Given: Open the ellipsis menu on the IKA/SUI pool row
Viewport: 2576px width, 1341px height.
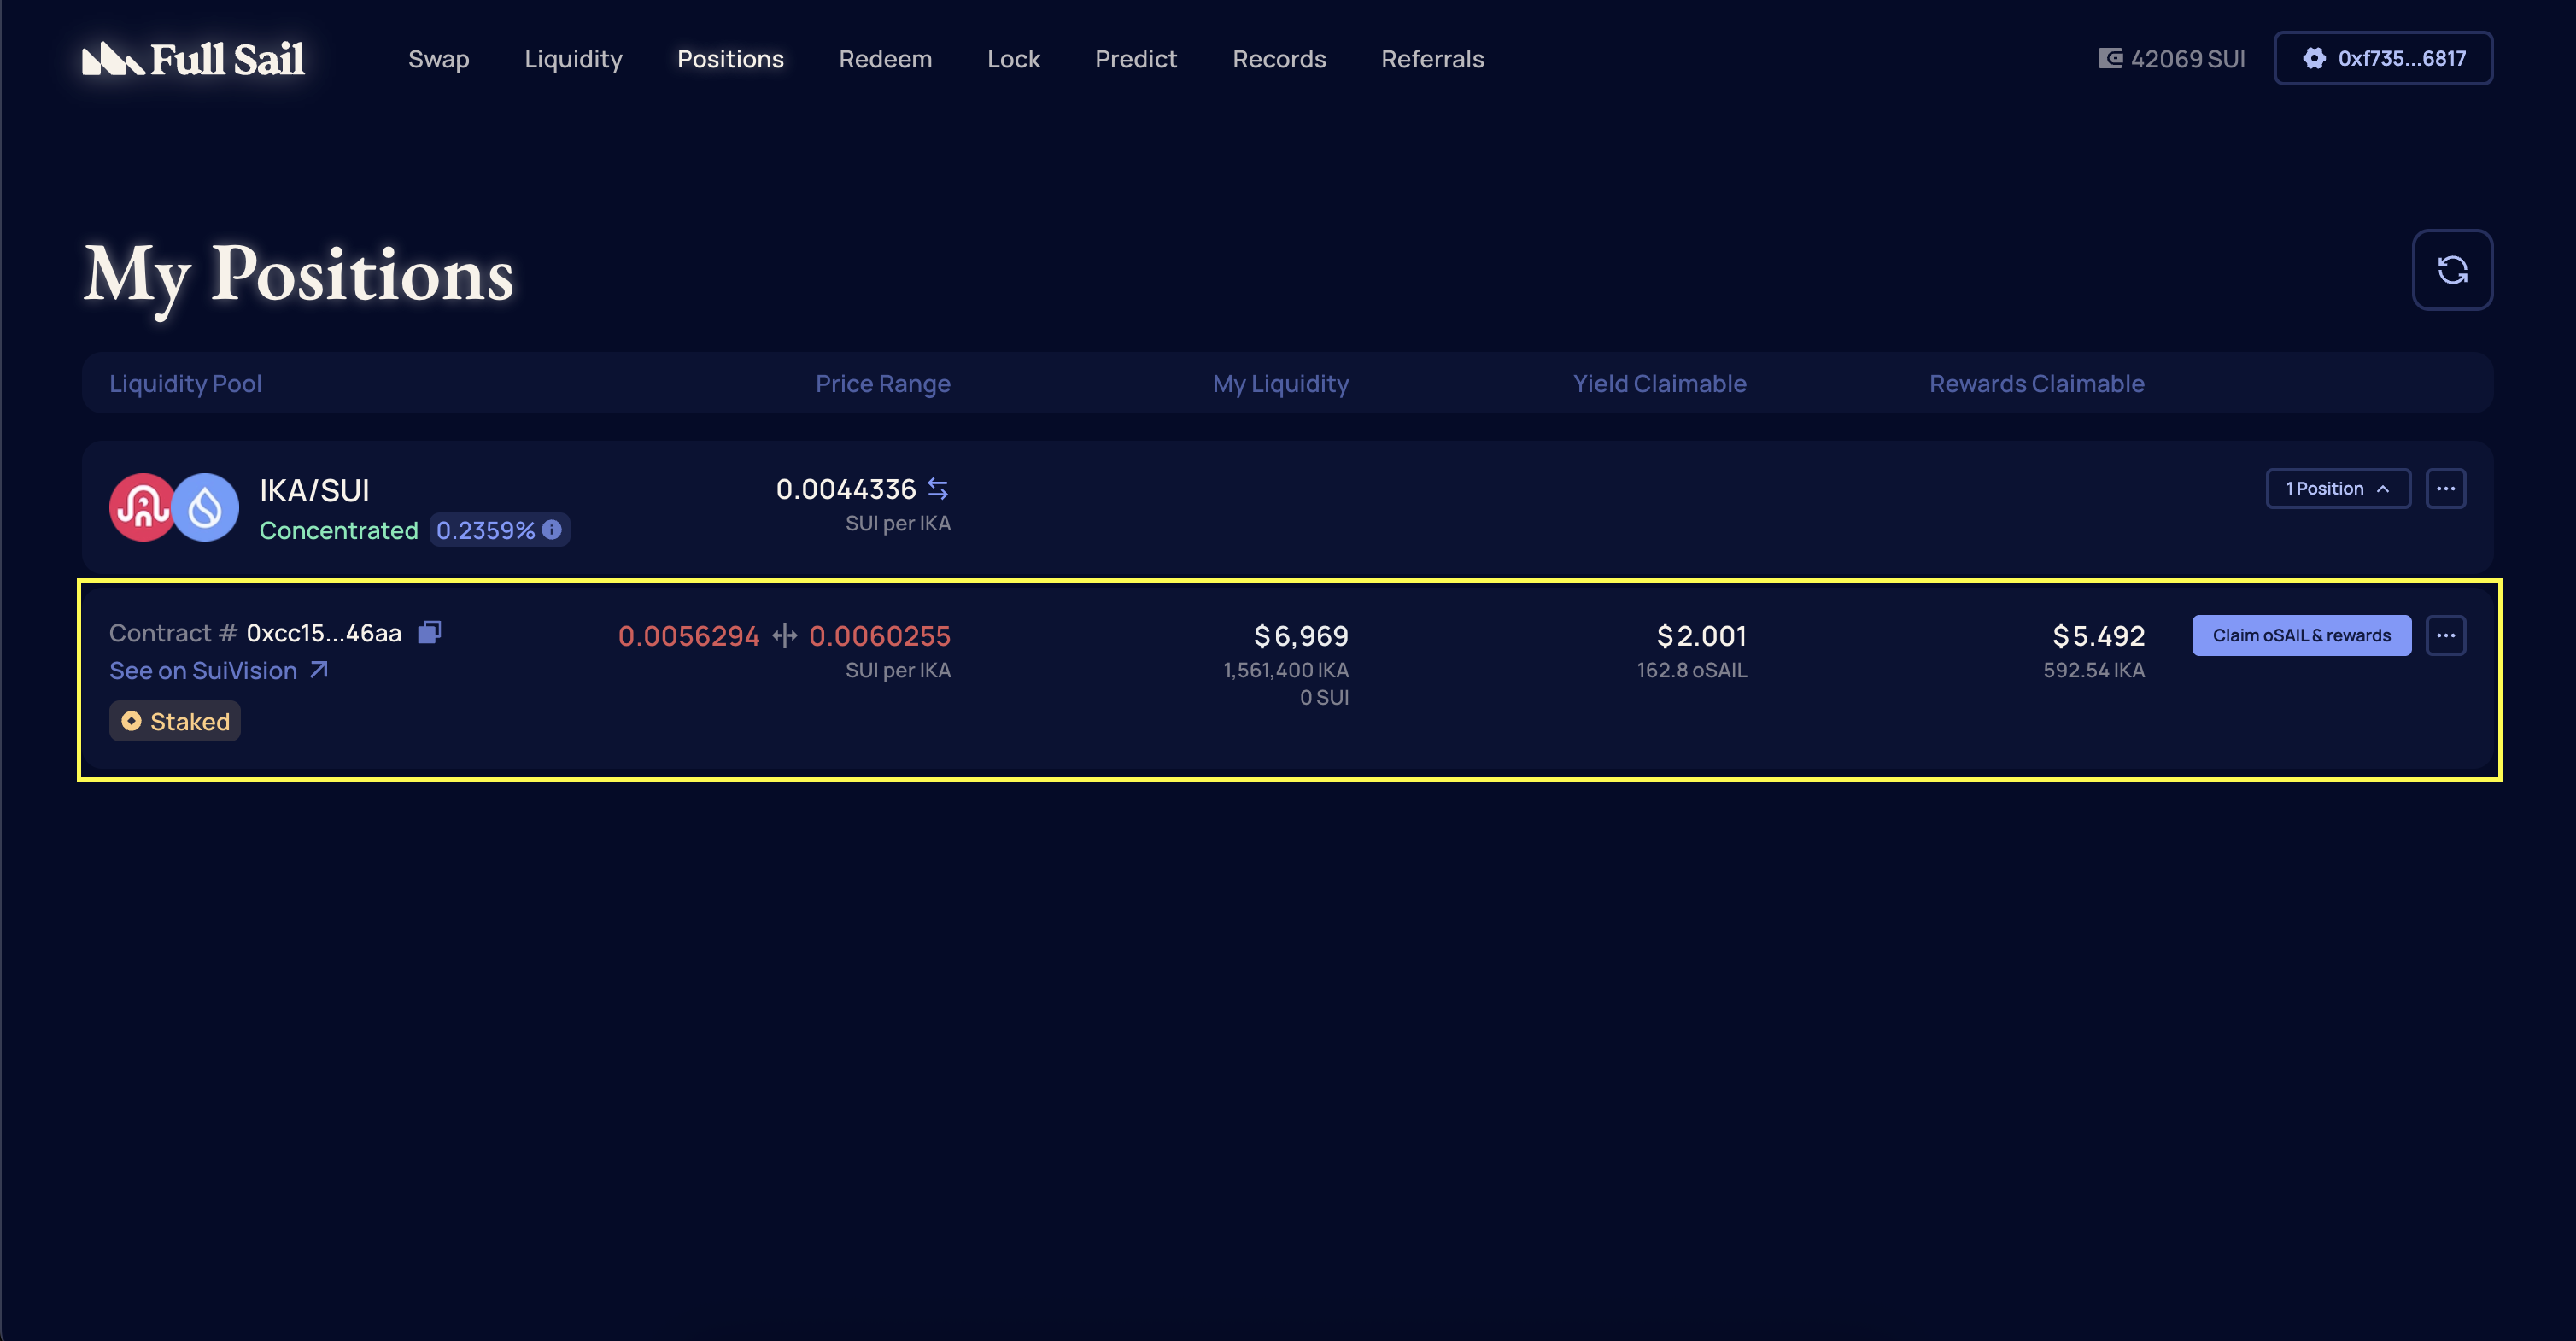Looking at the screenshot, I should (x=2447, y=488).
